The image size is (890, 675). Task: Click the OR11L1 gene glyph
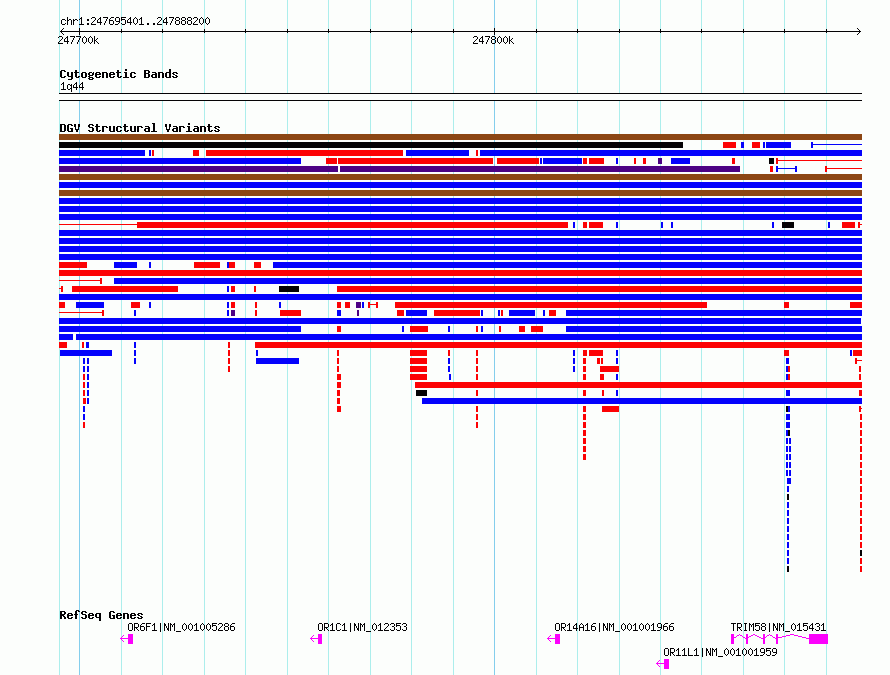point(662,664)
